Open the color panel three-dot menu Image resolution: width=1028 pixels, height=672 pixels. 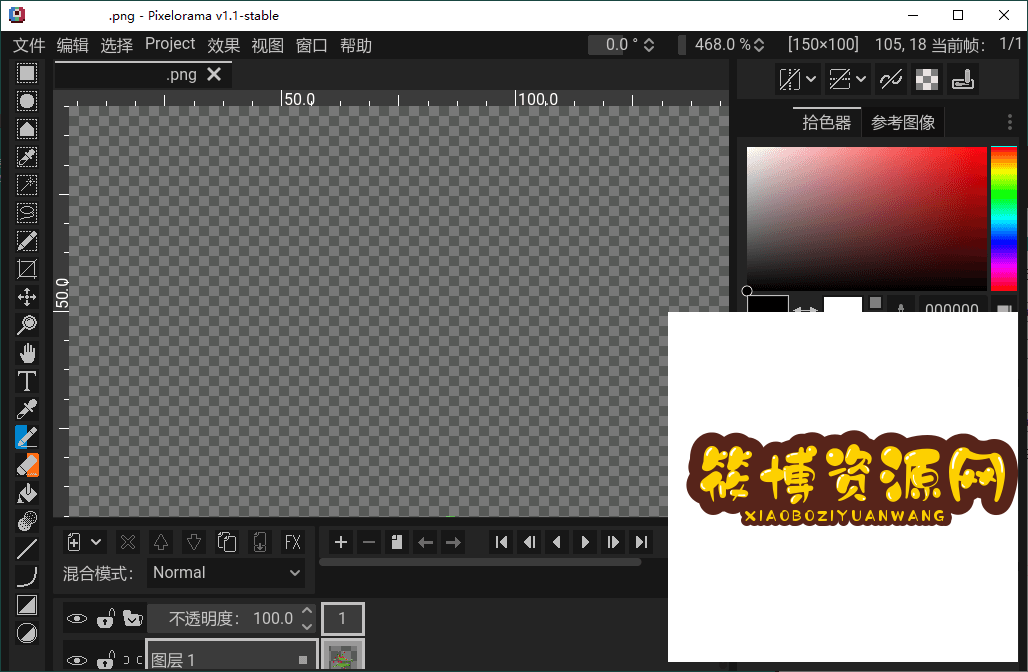pyautogui.click(x=1010, y=122)
